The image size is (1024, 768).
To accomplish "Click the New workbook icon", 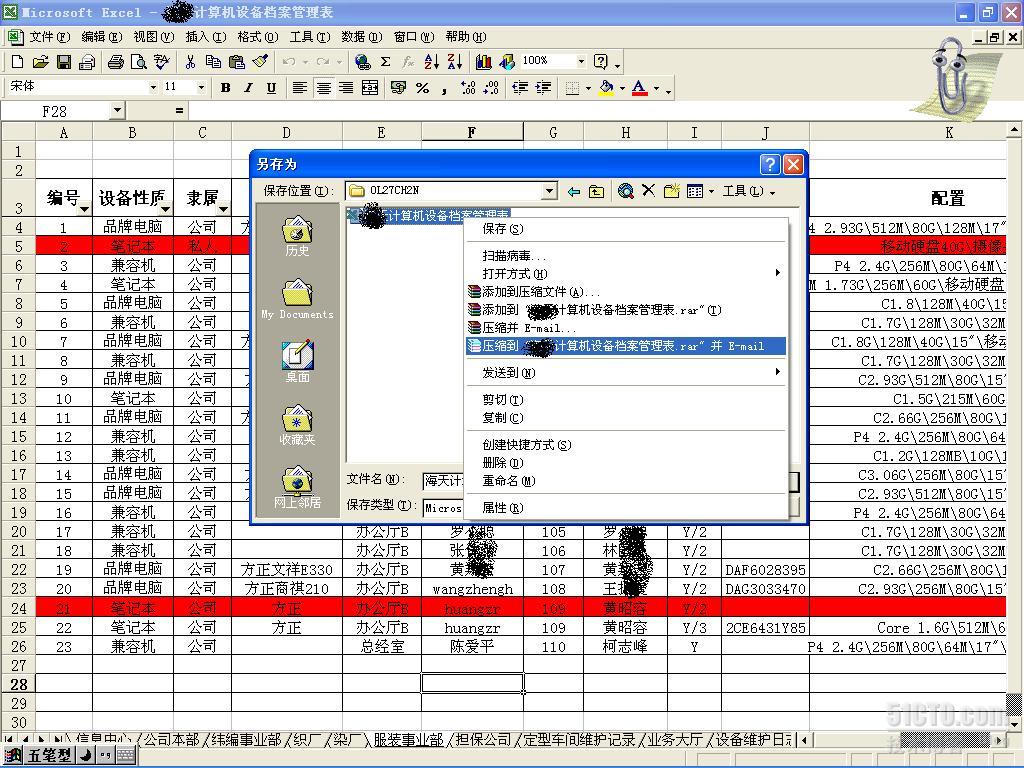I will (18, 62).
